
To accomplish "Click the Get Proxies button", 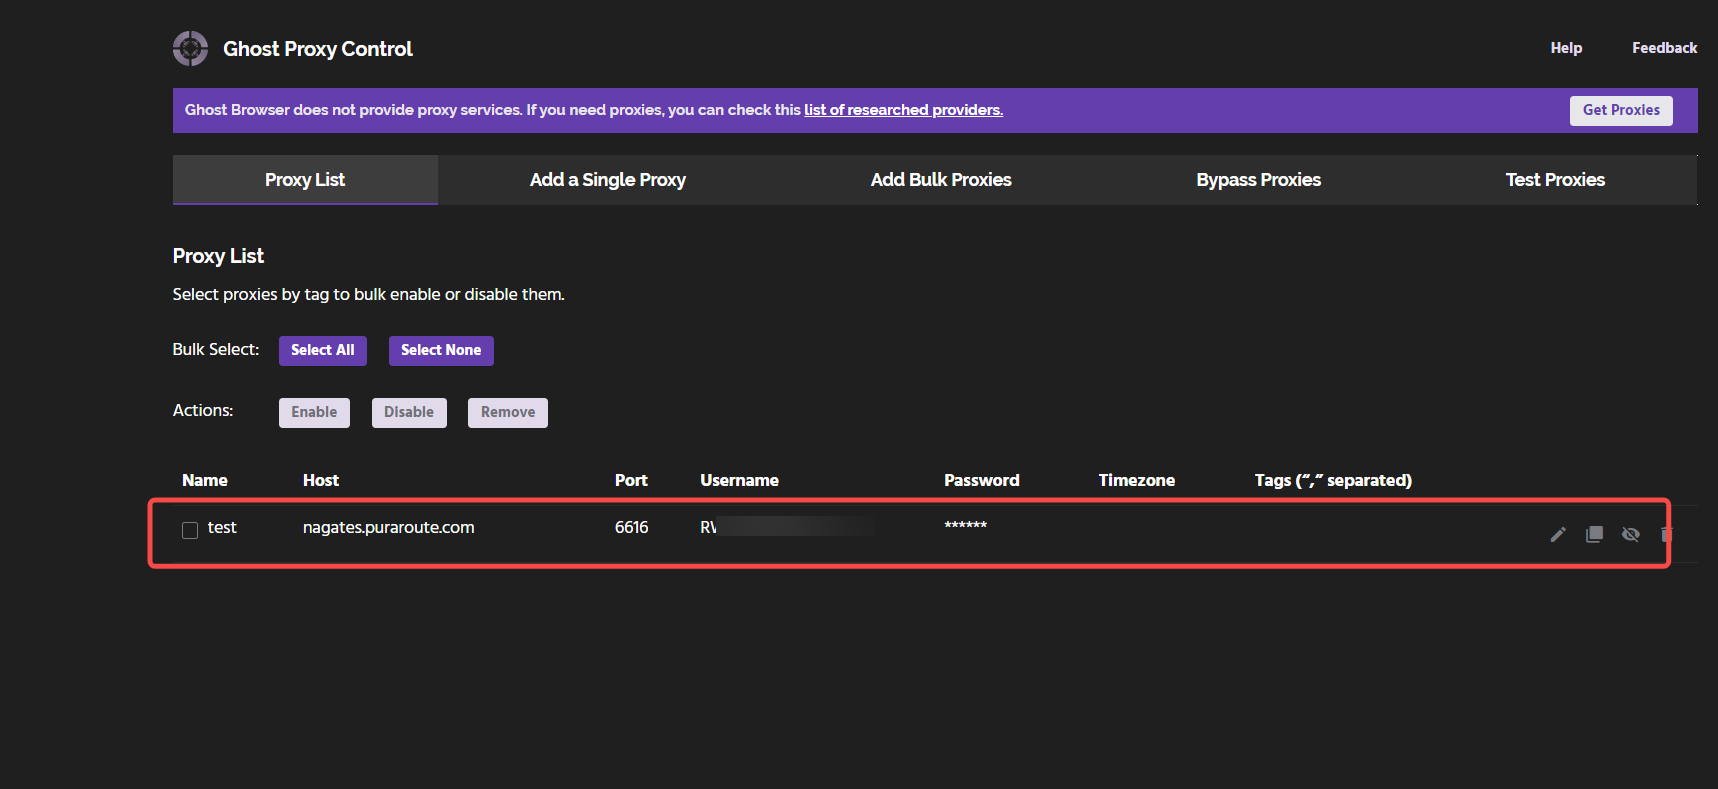I will [1621, 110].
